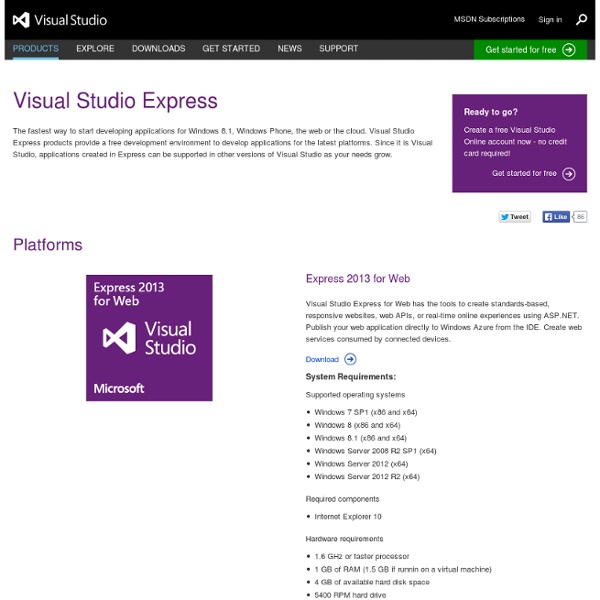Click the Sign in link
This screenshot has height=600, width=600.
tap(550, 20)
